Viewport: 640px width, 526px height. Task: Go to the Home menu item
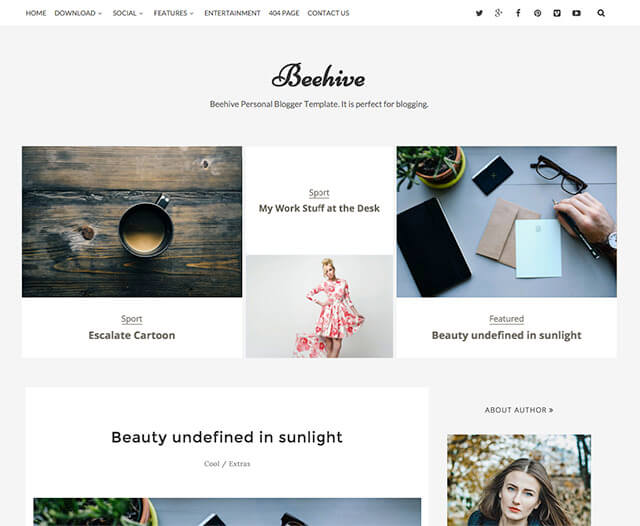point(36,13)
